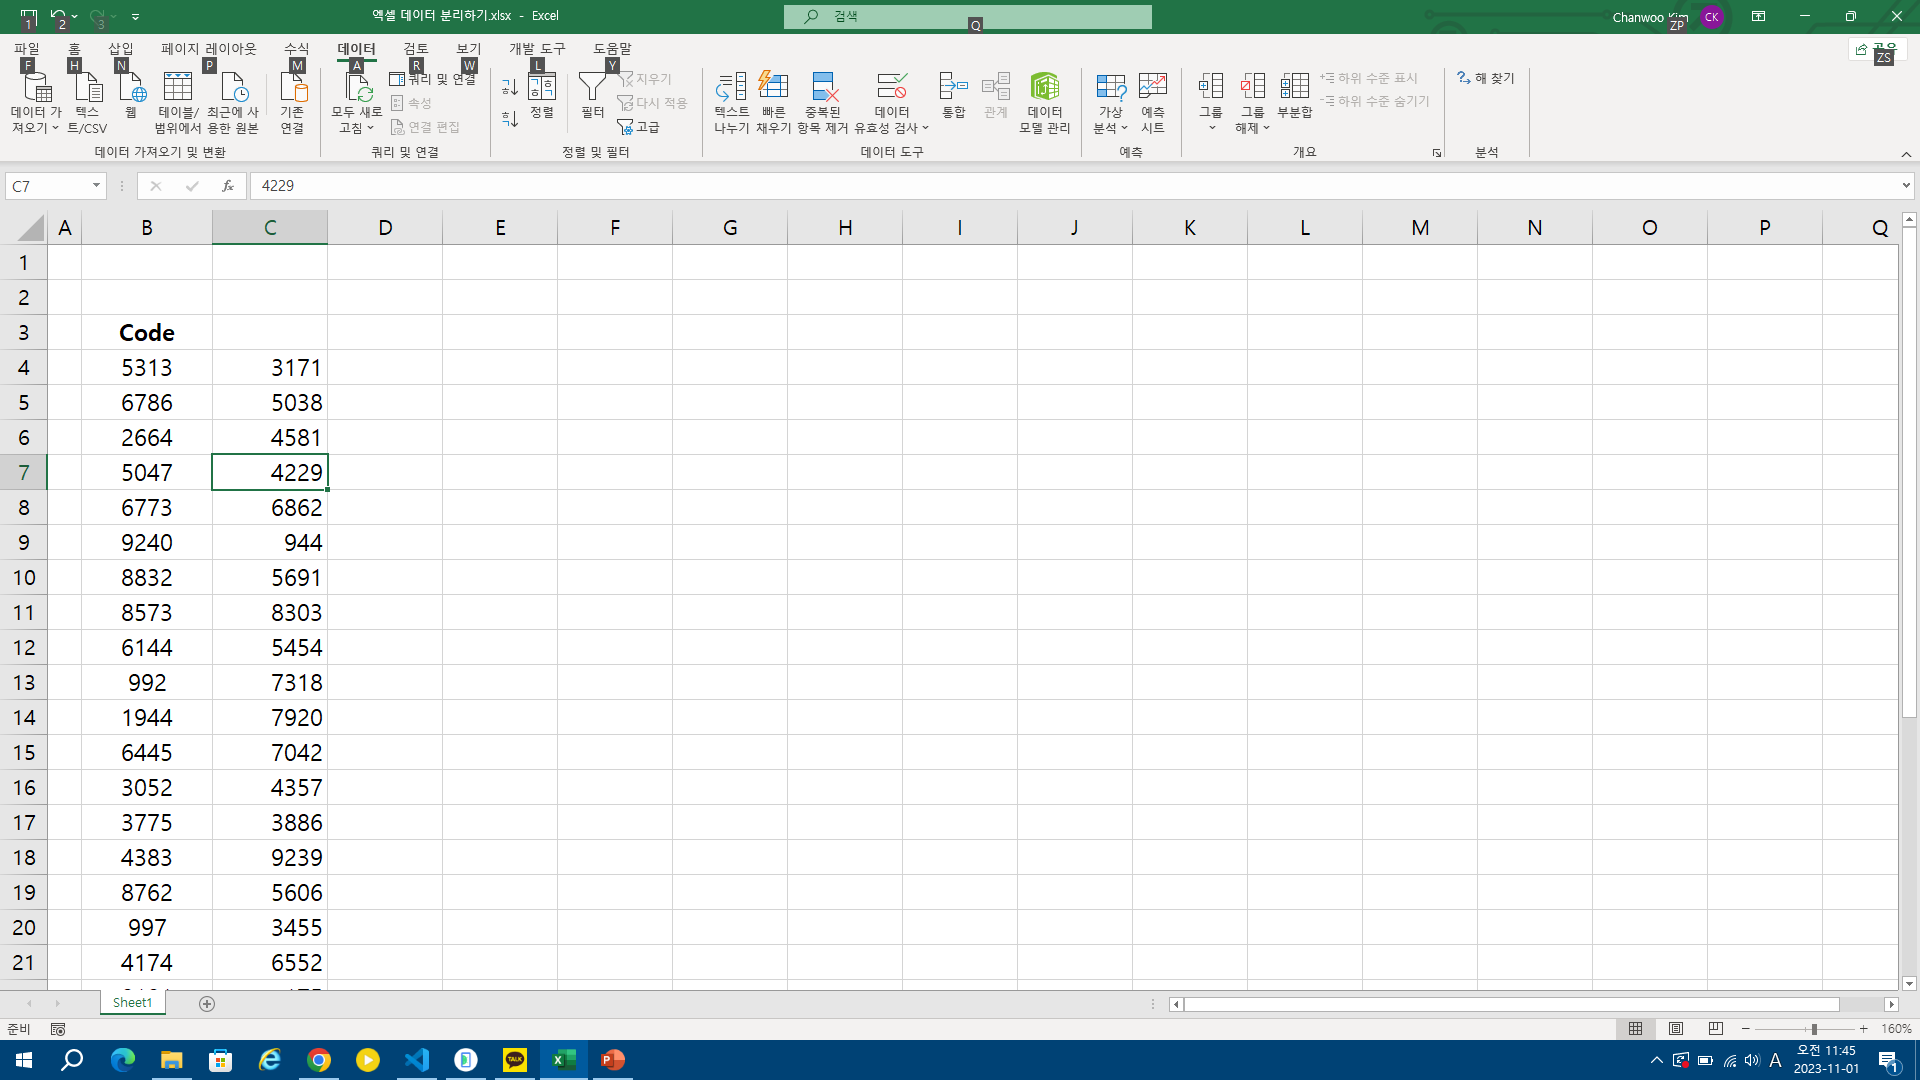
Task: Select the Sheet1 worksheet tab
Action: [132, 1003]
